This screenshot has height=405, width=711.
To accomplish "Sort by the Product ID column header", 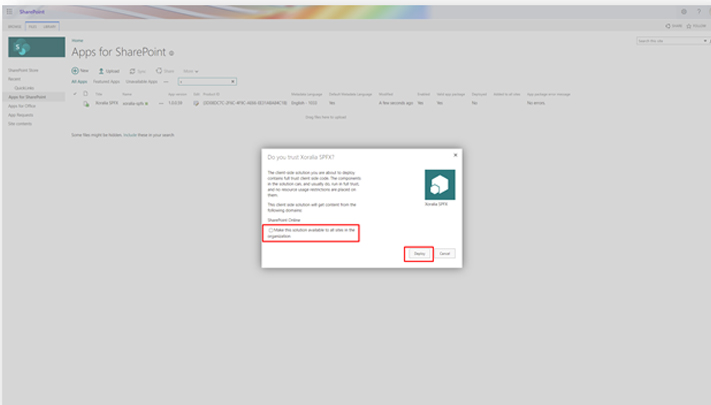I will (x=211, y=94).
